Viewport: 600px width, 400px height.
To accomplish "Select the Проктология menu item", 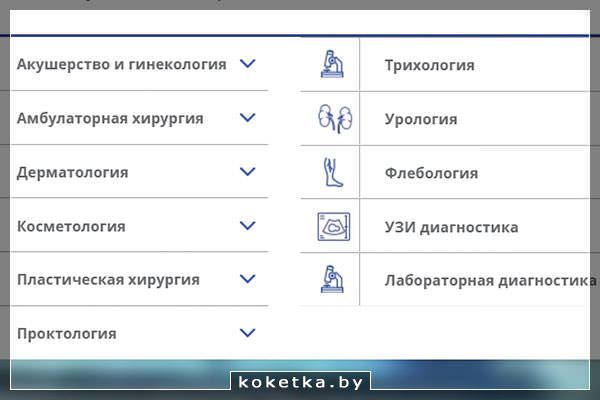I will [67, 334].
